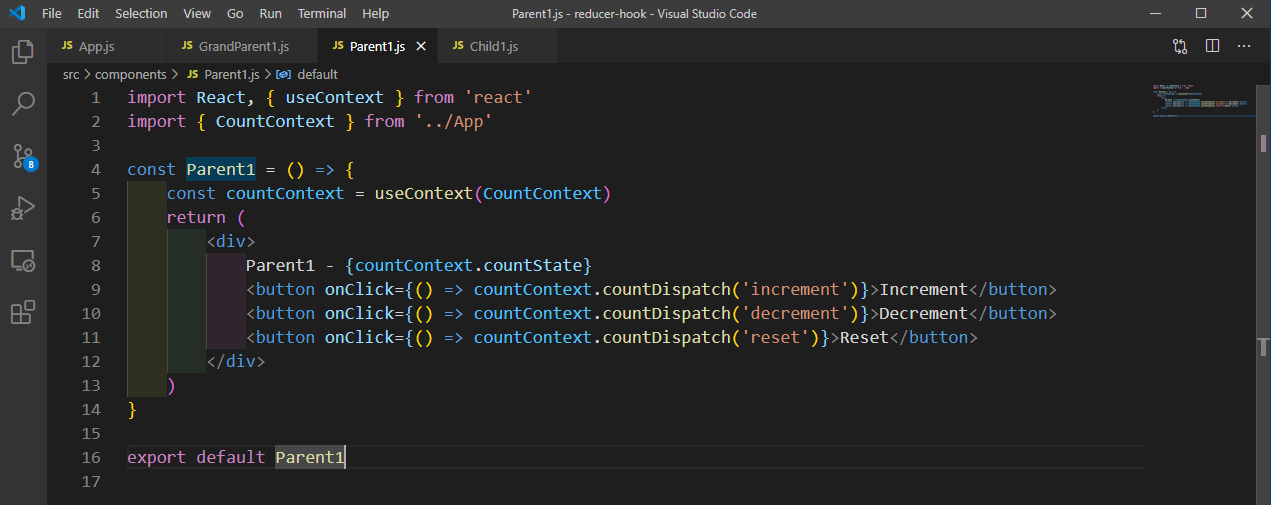Open the Terminal menu
Viewport: 1271px width, 505px height.
point(322,13)
